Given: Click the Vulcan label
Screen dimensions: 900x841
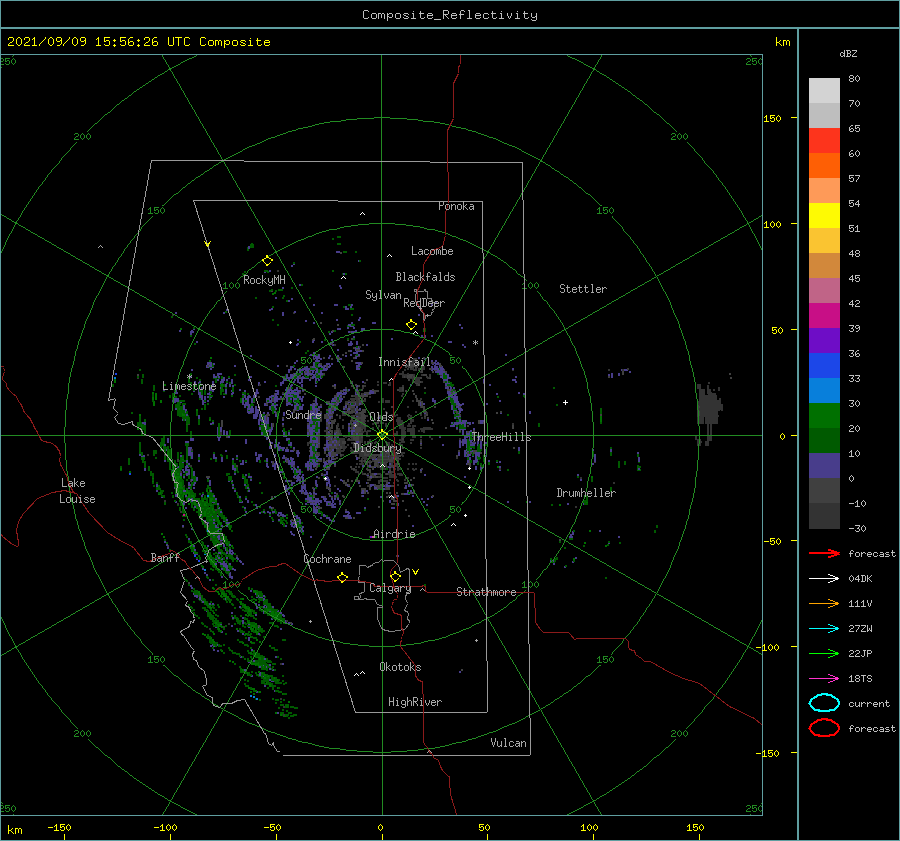Looking at the screenshot, I should point(509,743).
